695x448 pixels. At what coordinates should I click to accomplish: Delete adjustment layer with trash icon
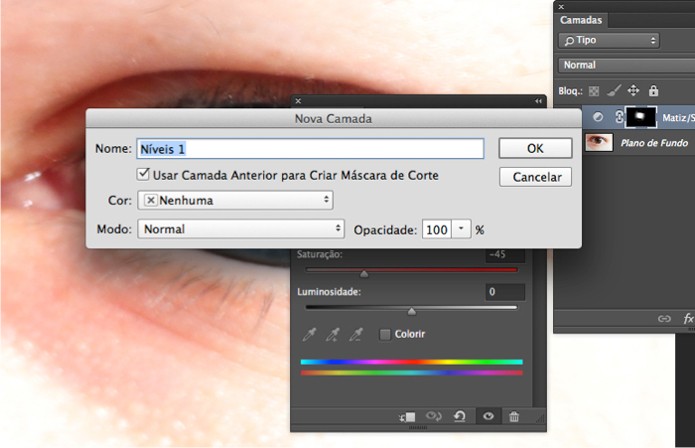514,416
